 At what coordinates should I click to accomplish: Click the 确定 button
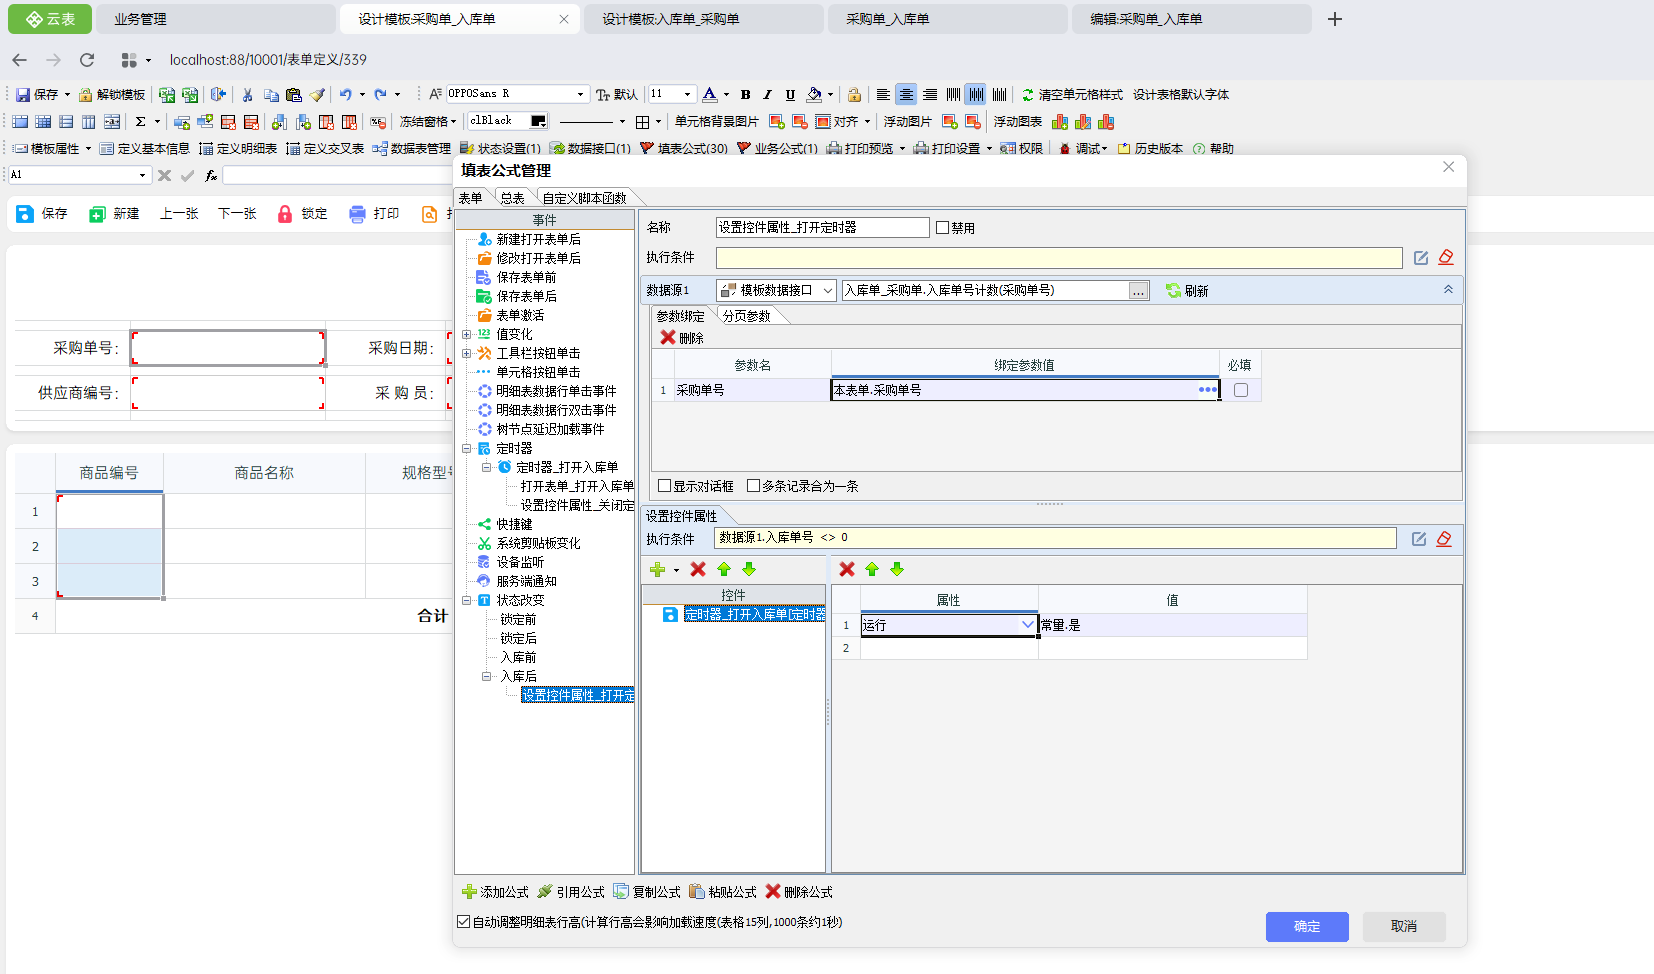[x=1306, y=927]
